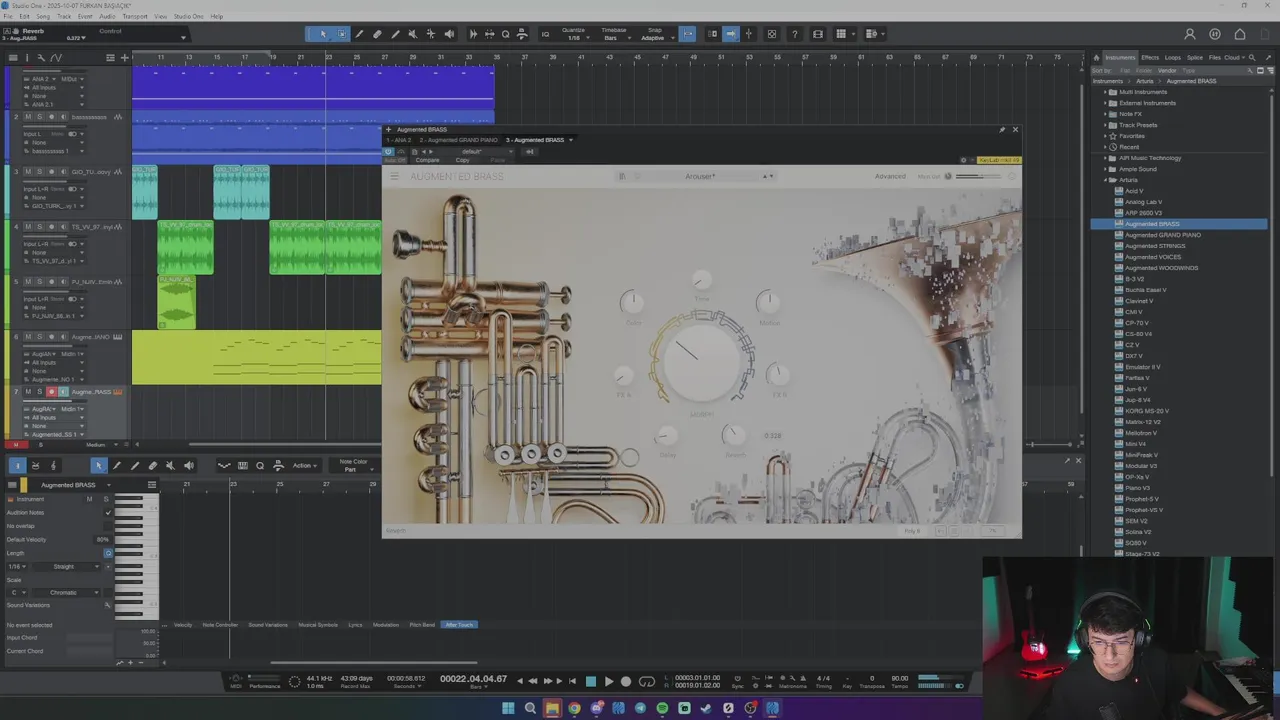Select the Eraser tool in the main toolbar
The height and width of the screenshot is (720, 1280).
[x=377, y=34]
